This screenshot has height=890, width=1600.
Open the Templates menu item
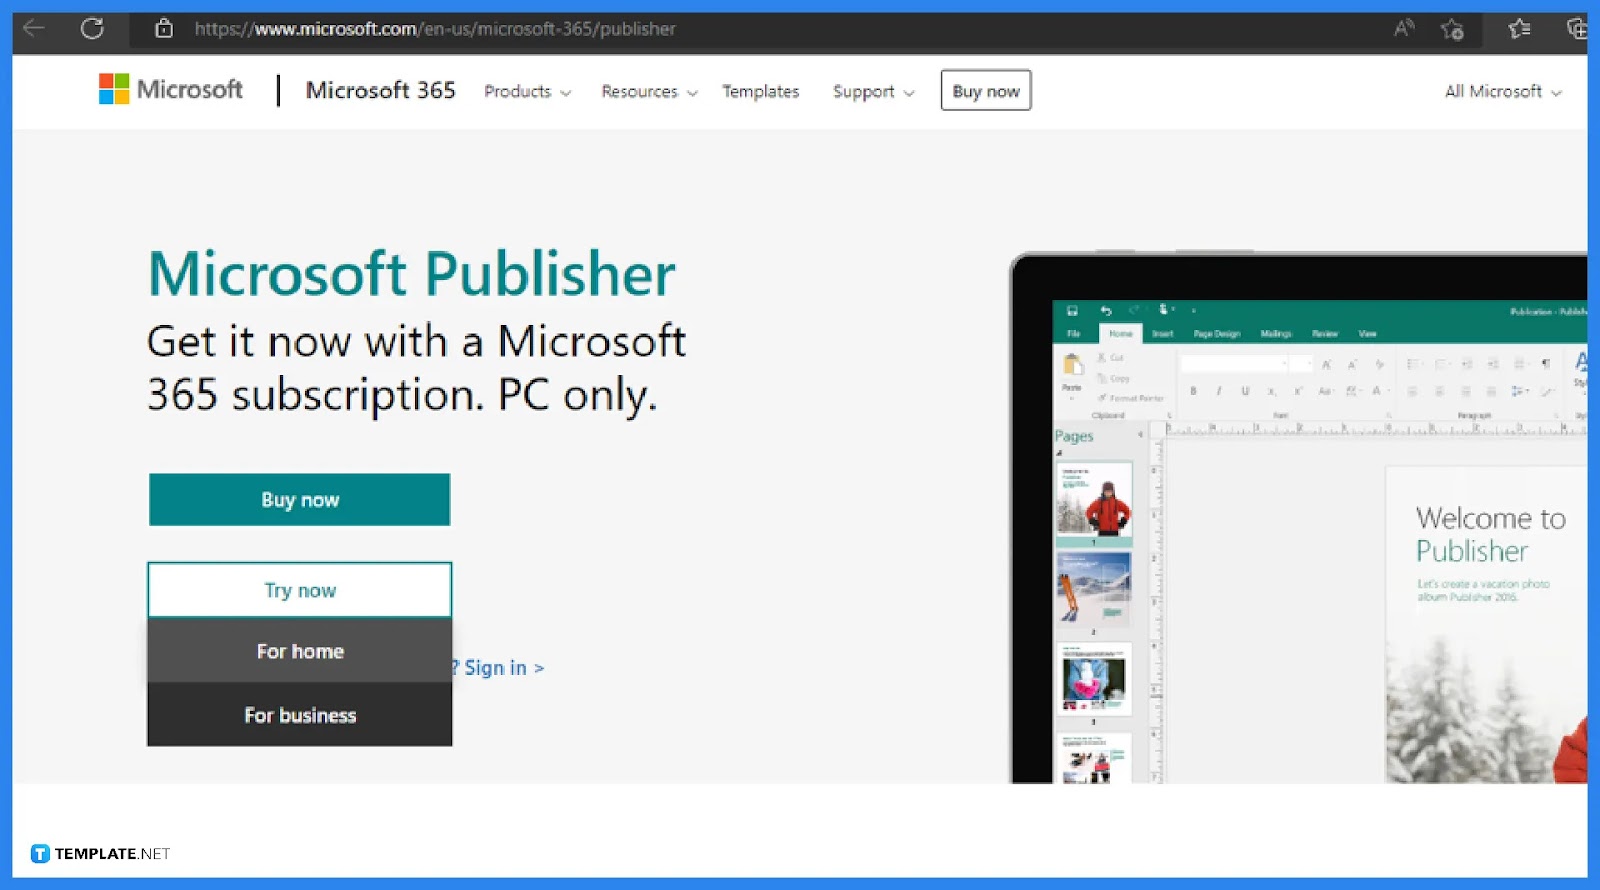(760, 91)
